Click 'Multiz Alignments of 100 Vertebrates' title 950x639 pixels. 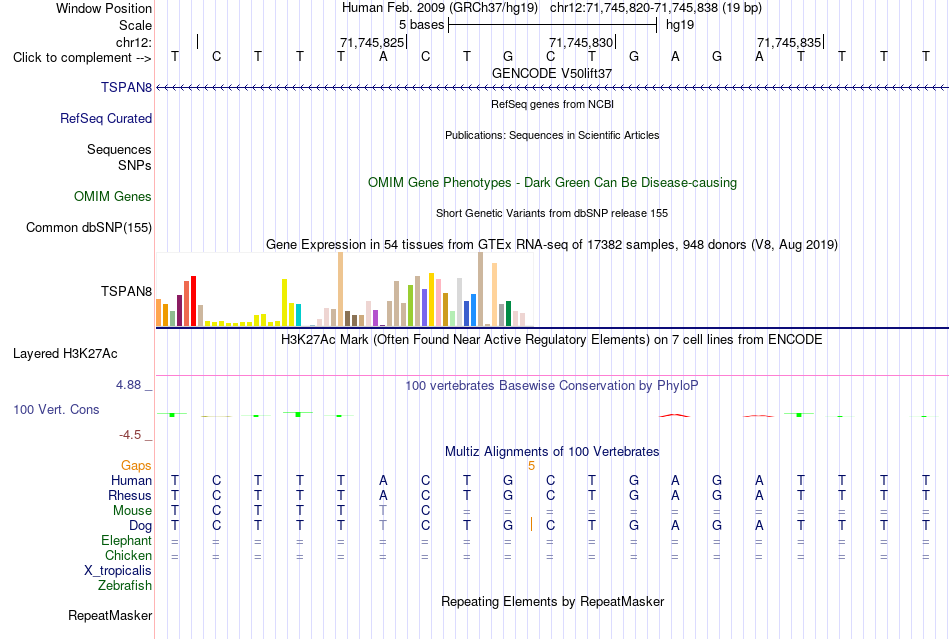pos(552,451)
